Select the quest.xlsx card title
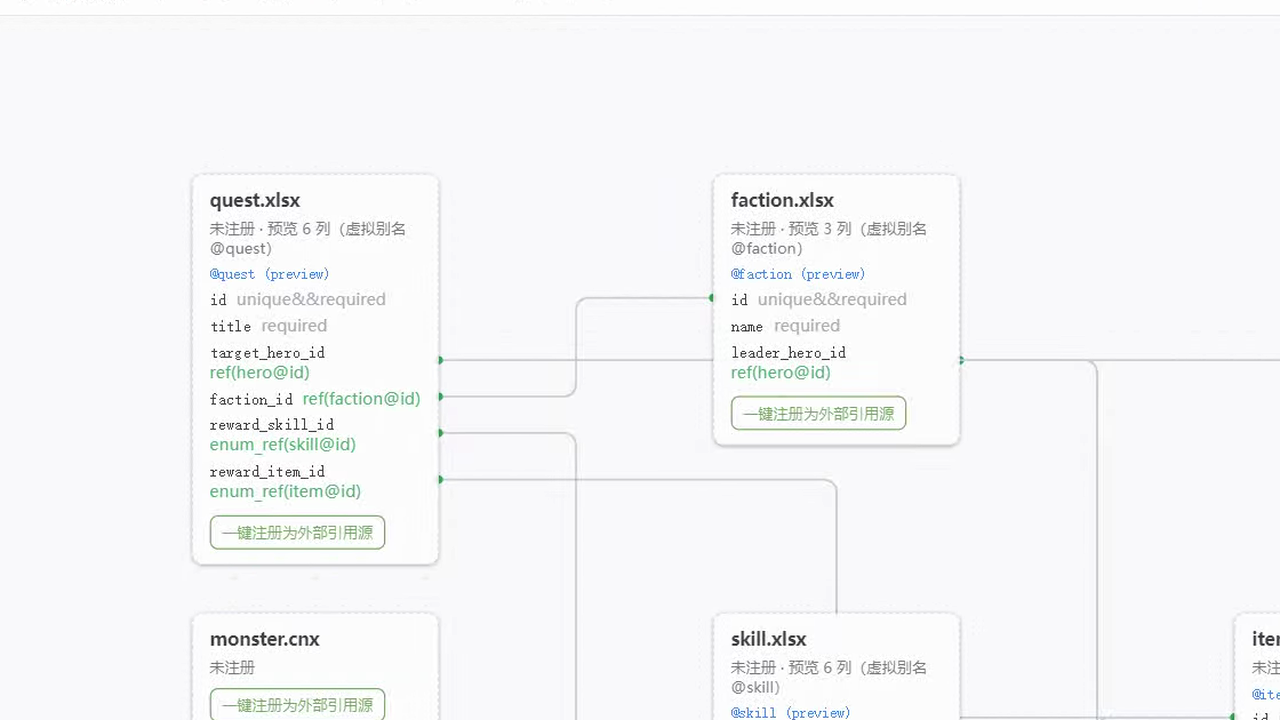Viewport: 1280px width, 720px height. 255,200
